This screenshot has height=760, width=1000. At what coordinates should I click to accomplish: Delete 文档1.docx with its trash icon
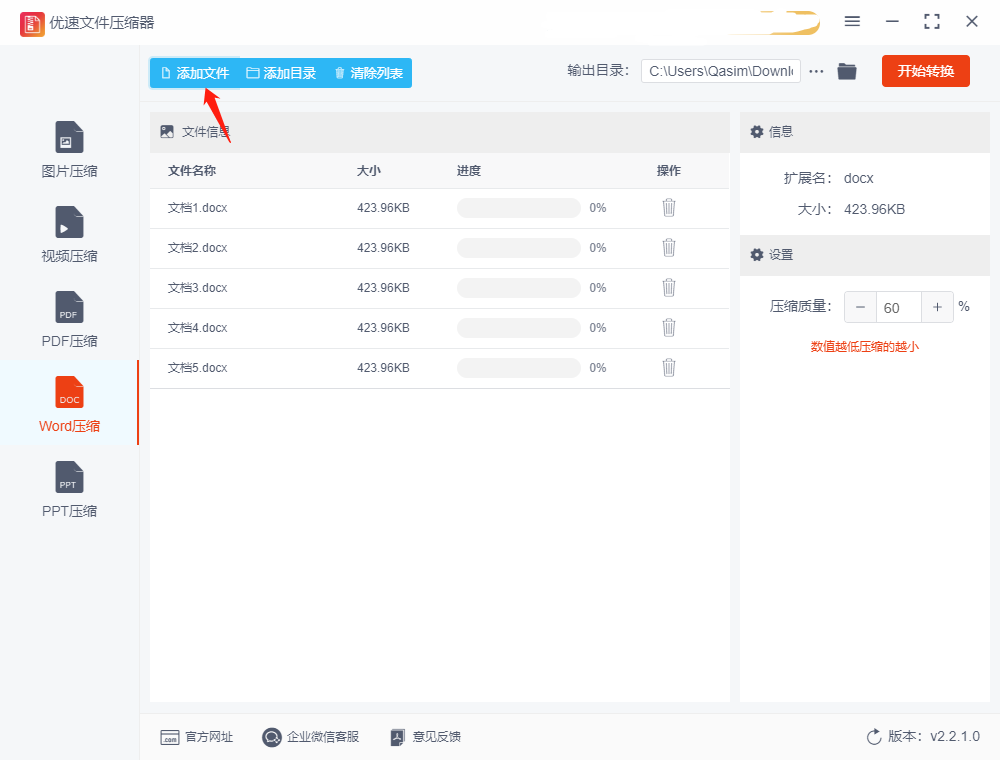click(668, 208)
